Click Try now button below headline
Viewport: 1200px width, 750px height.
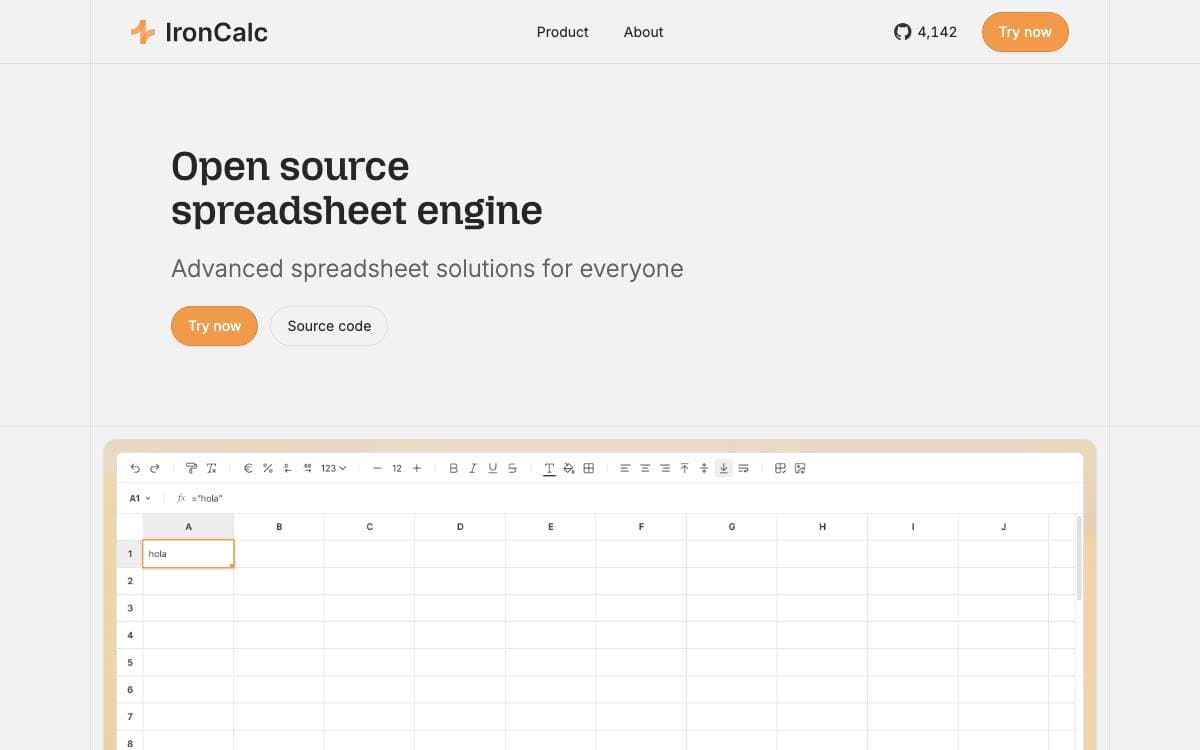[x=214, y=326]
